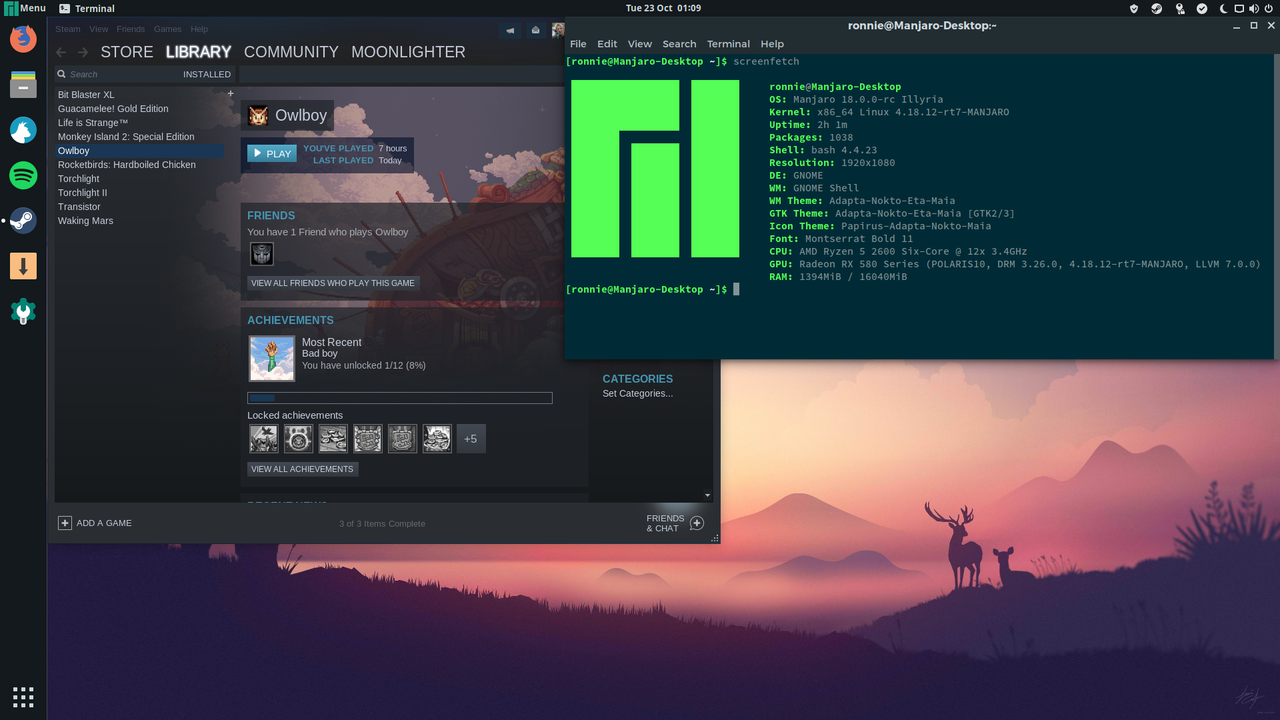The height and width of the screenshot is (720, 1280).
Task: Click the friend avatar under FRIENDS
Action: (261, 254)
